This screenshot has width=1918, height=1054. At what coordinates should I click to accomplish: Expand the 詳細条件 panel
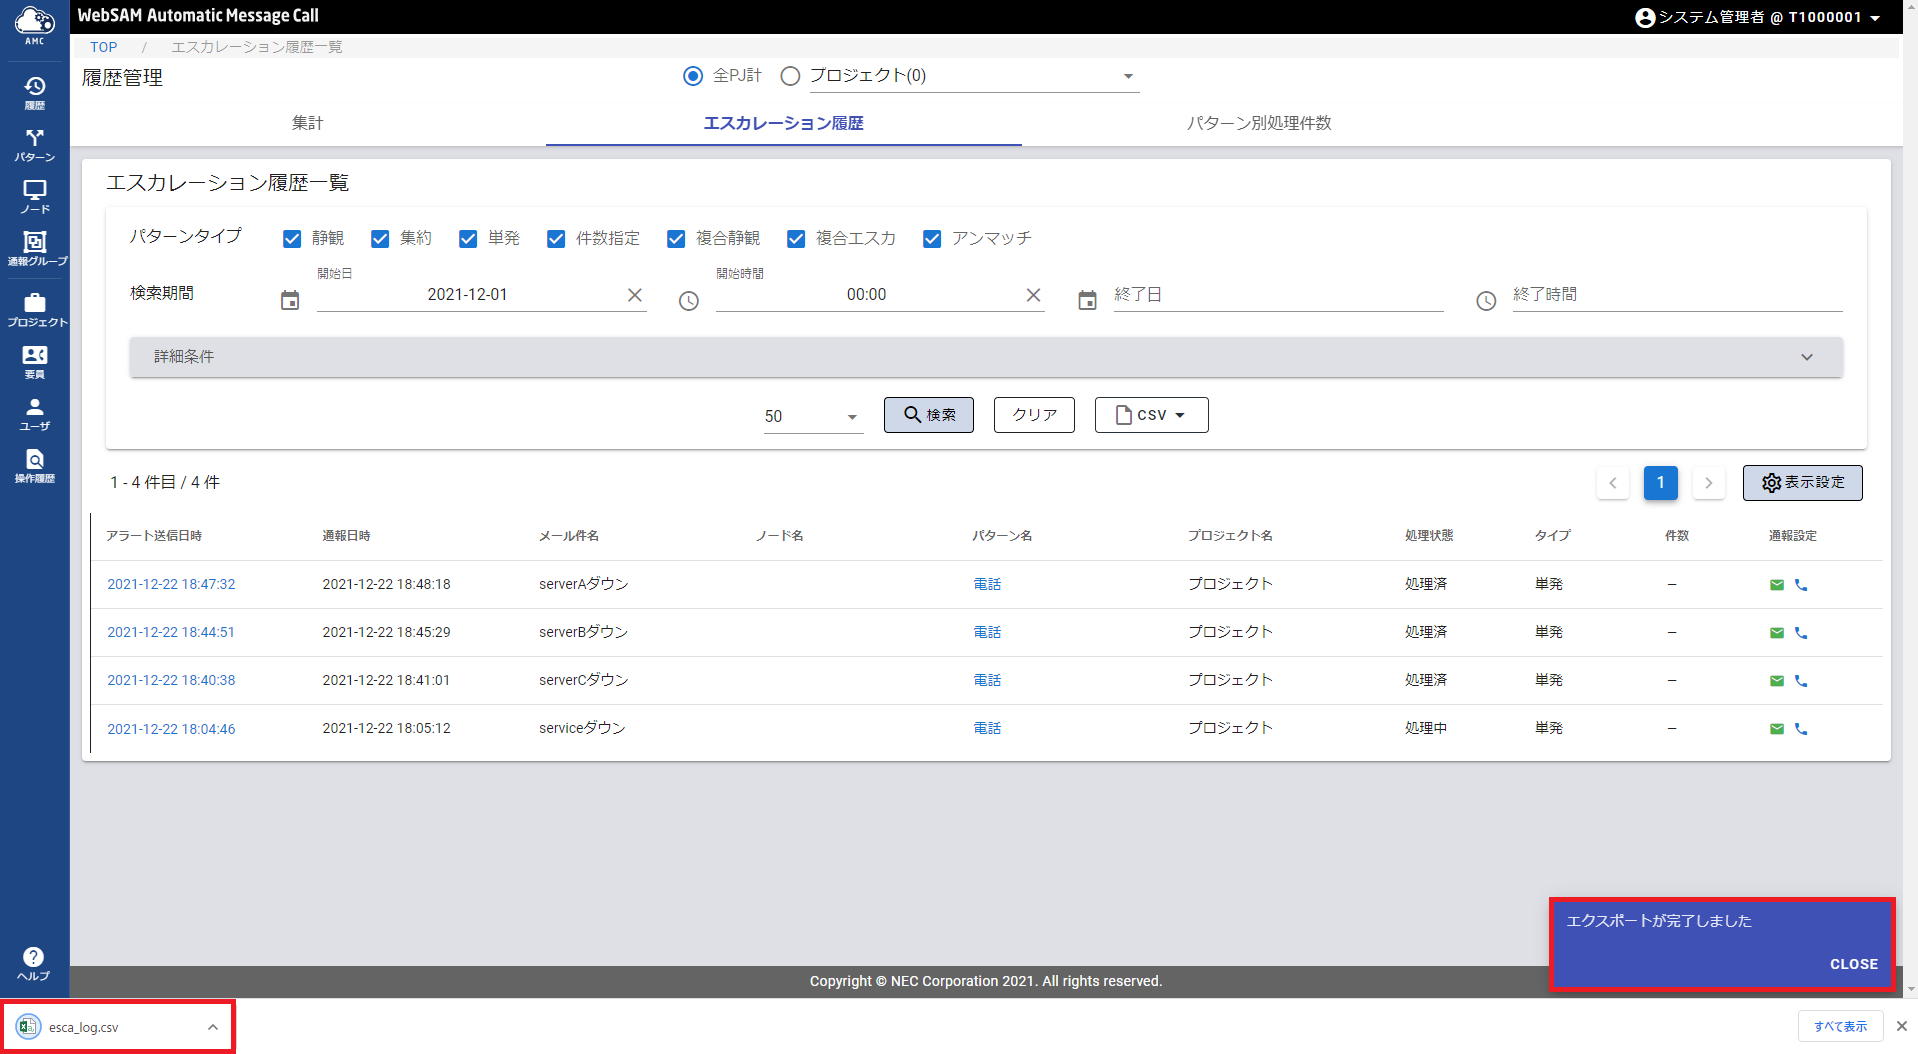(985, 357)
